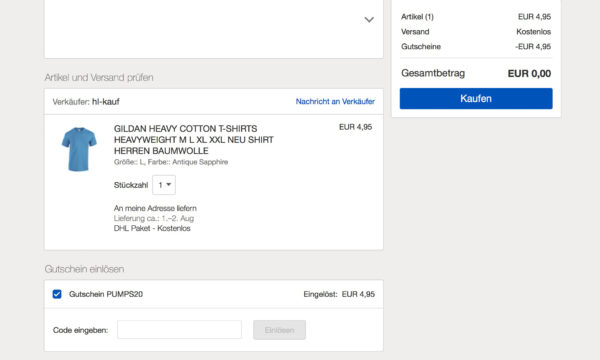Click the greyed-out Einlösen button
This screenshot has height=360, width=600.
(x=279, y=330)
